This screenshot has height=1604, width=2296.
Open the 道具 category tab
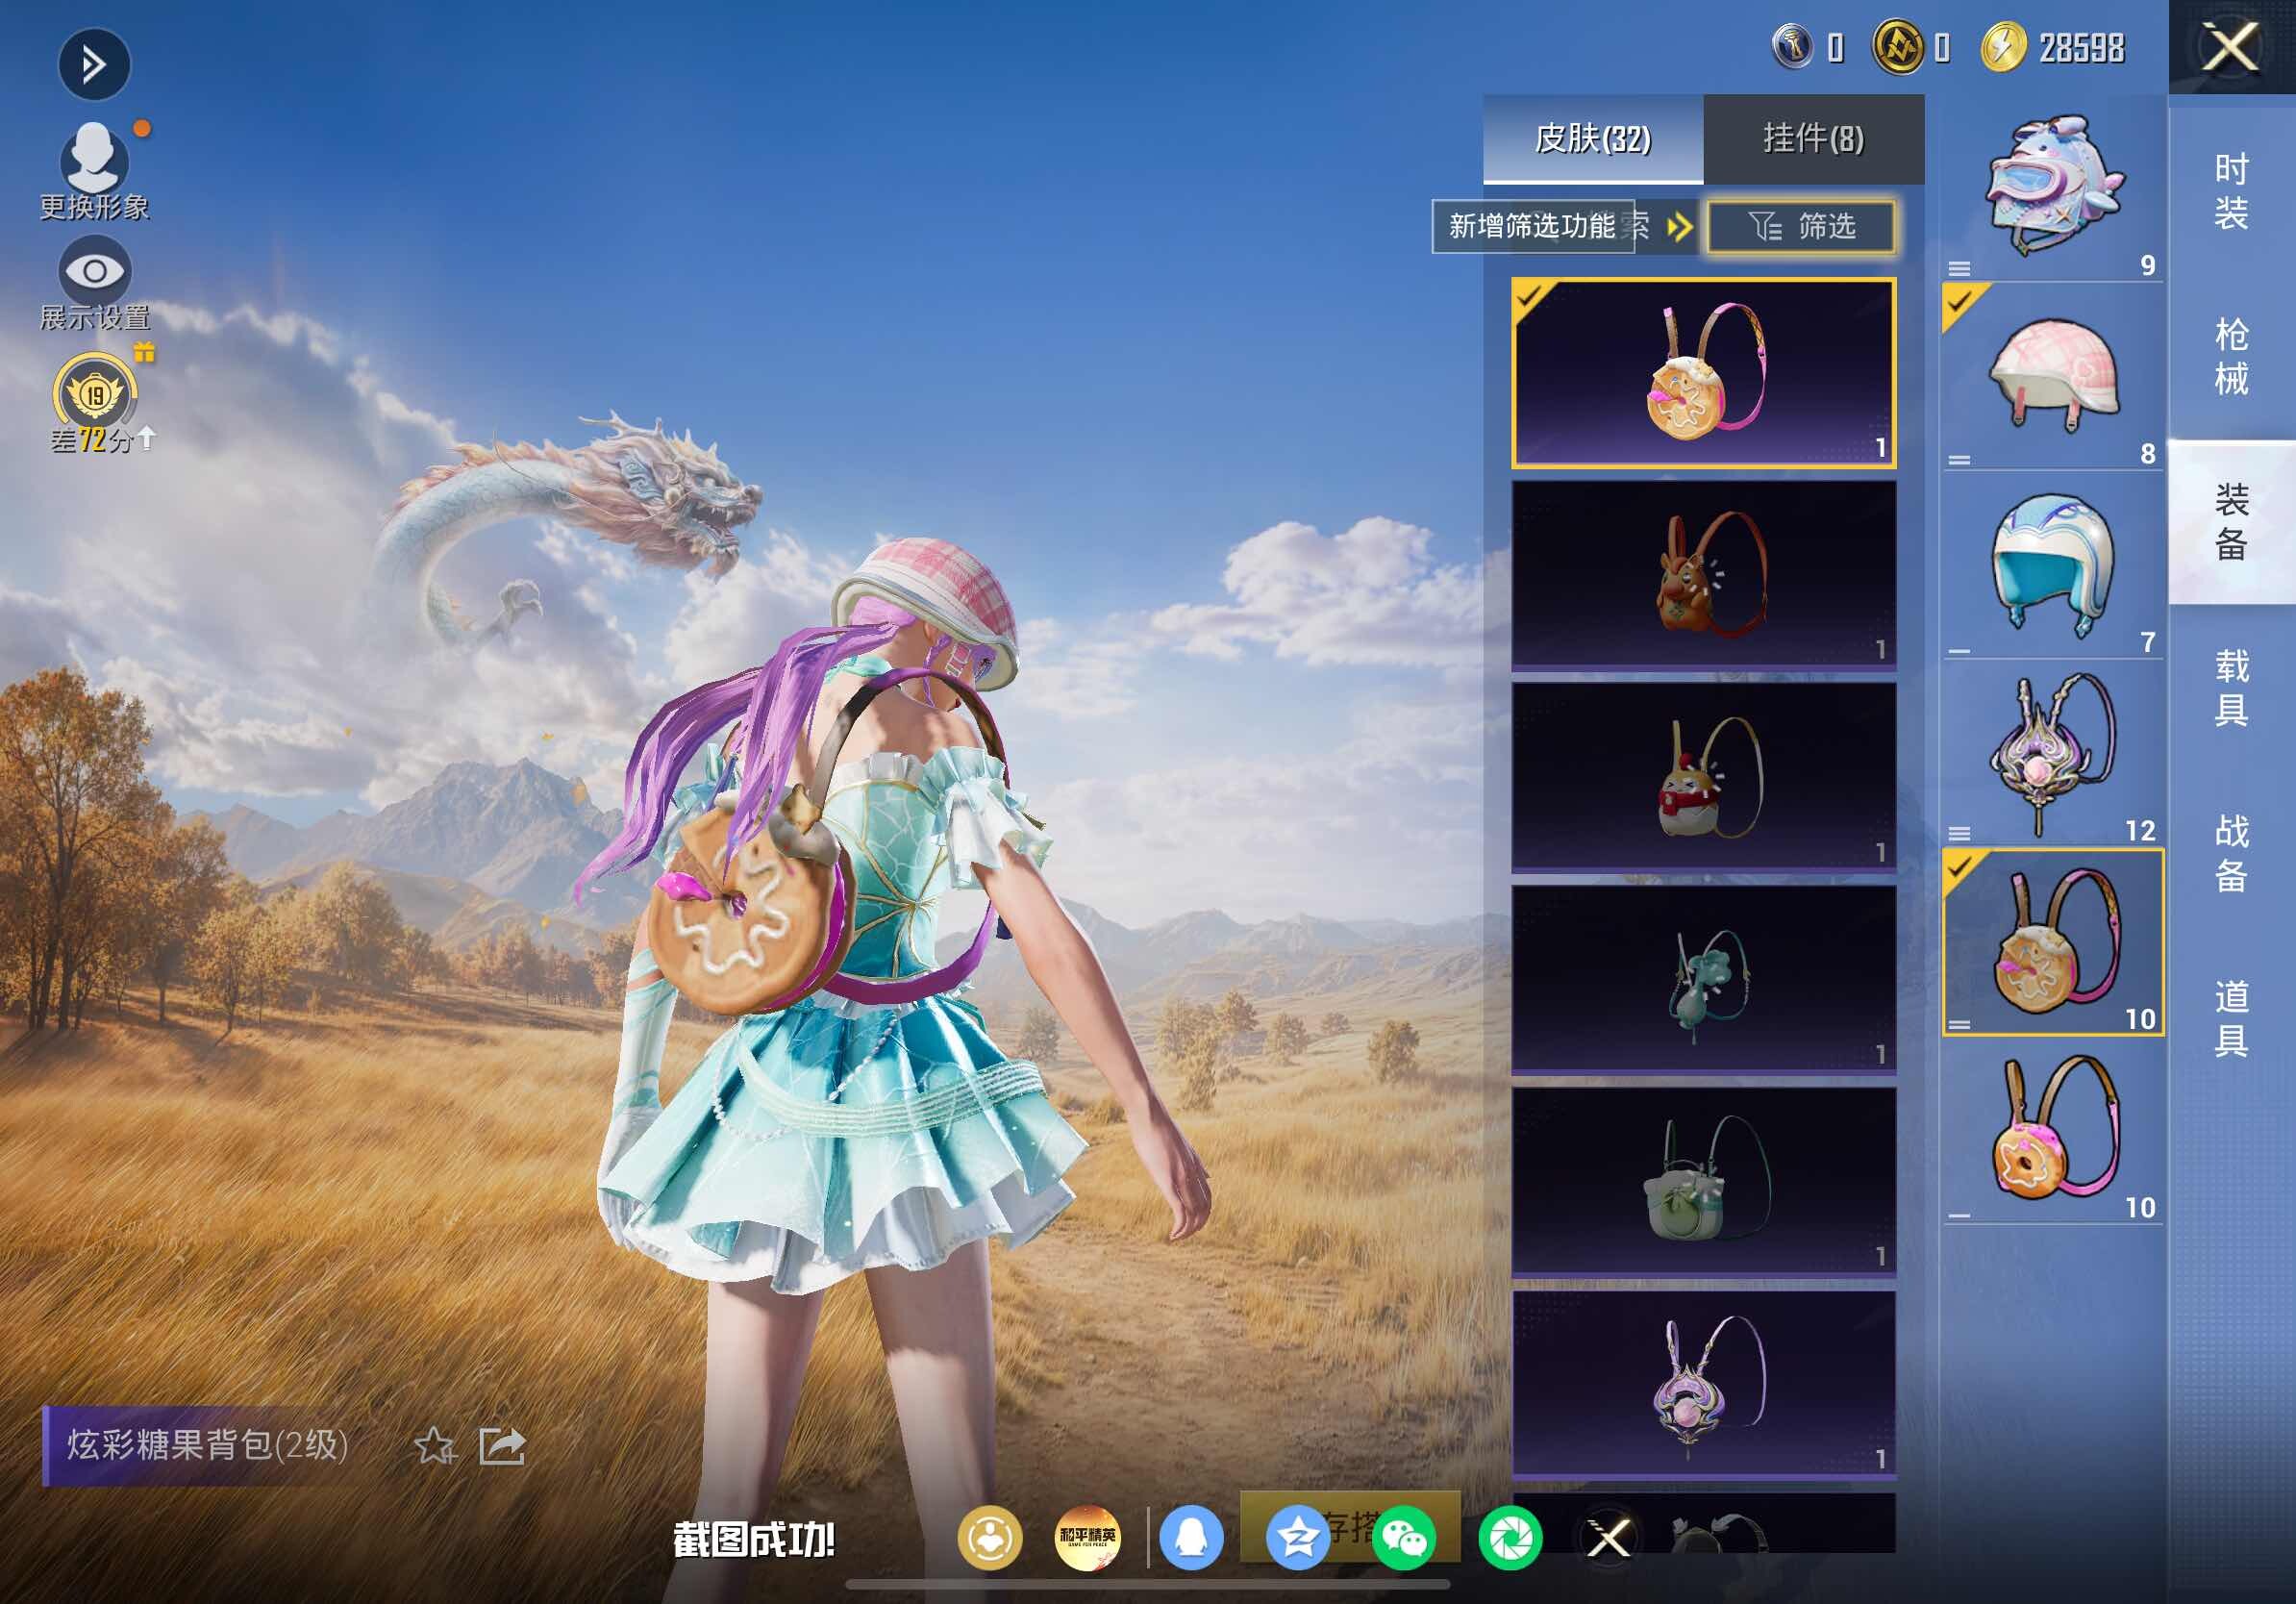pos(2231,1018)
